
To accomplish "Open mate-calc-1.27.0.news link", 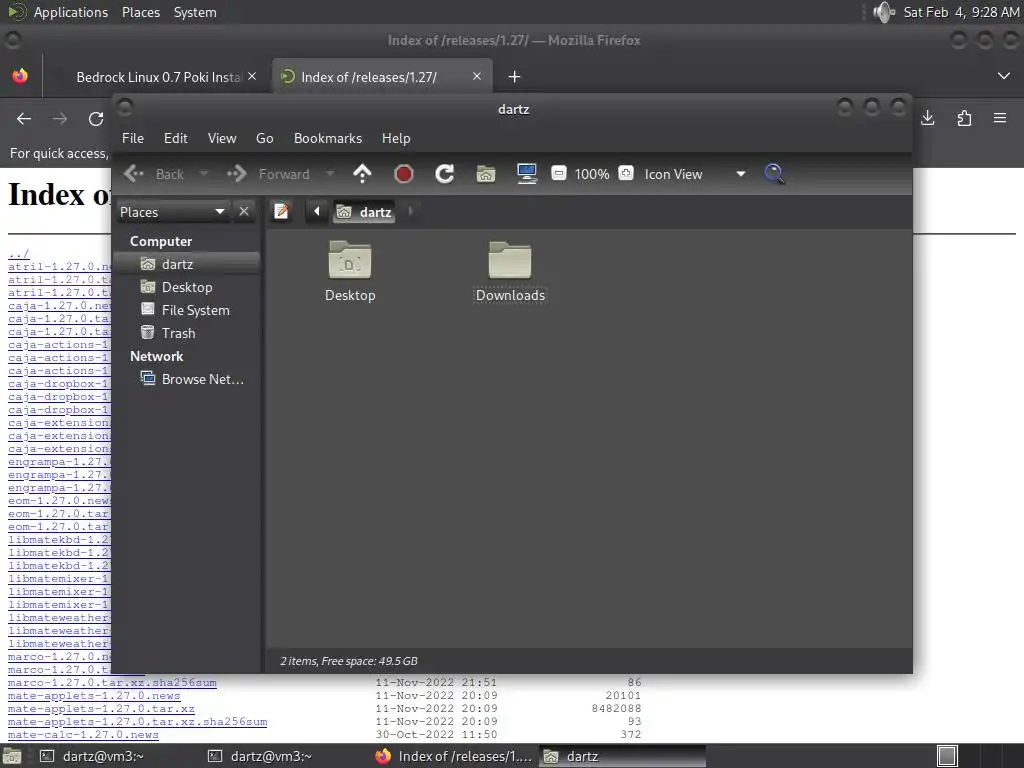I will pos(83,735).
